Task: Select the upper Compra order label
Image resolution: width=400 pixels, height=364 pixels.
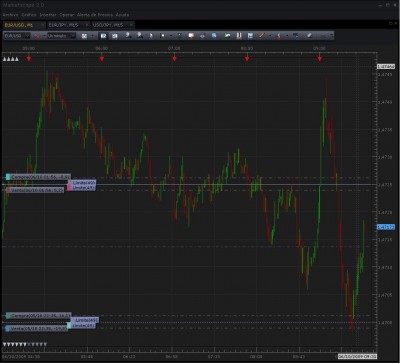Action: (38, 177)
